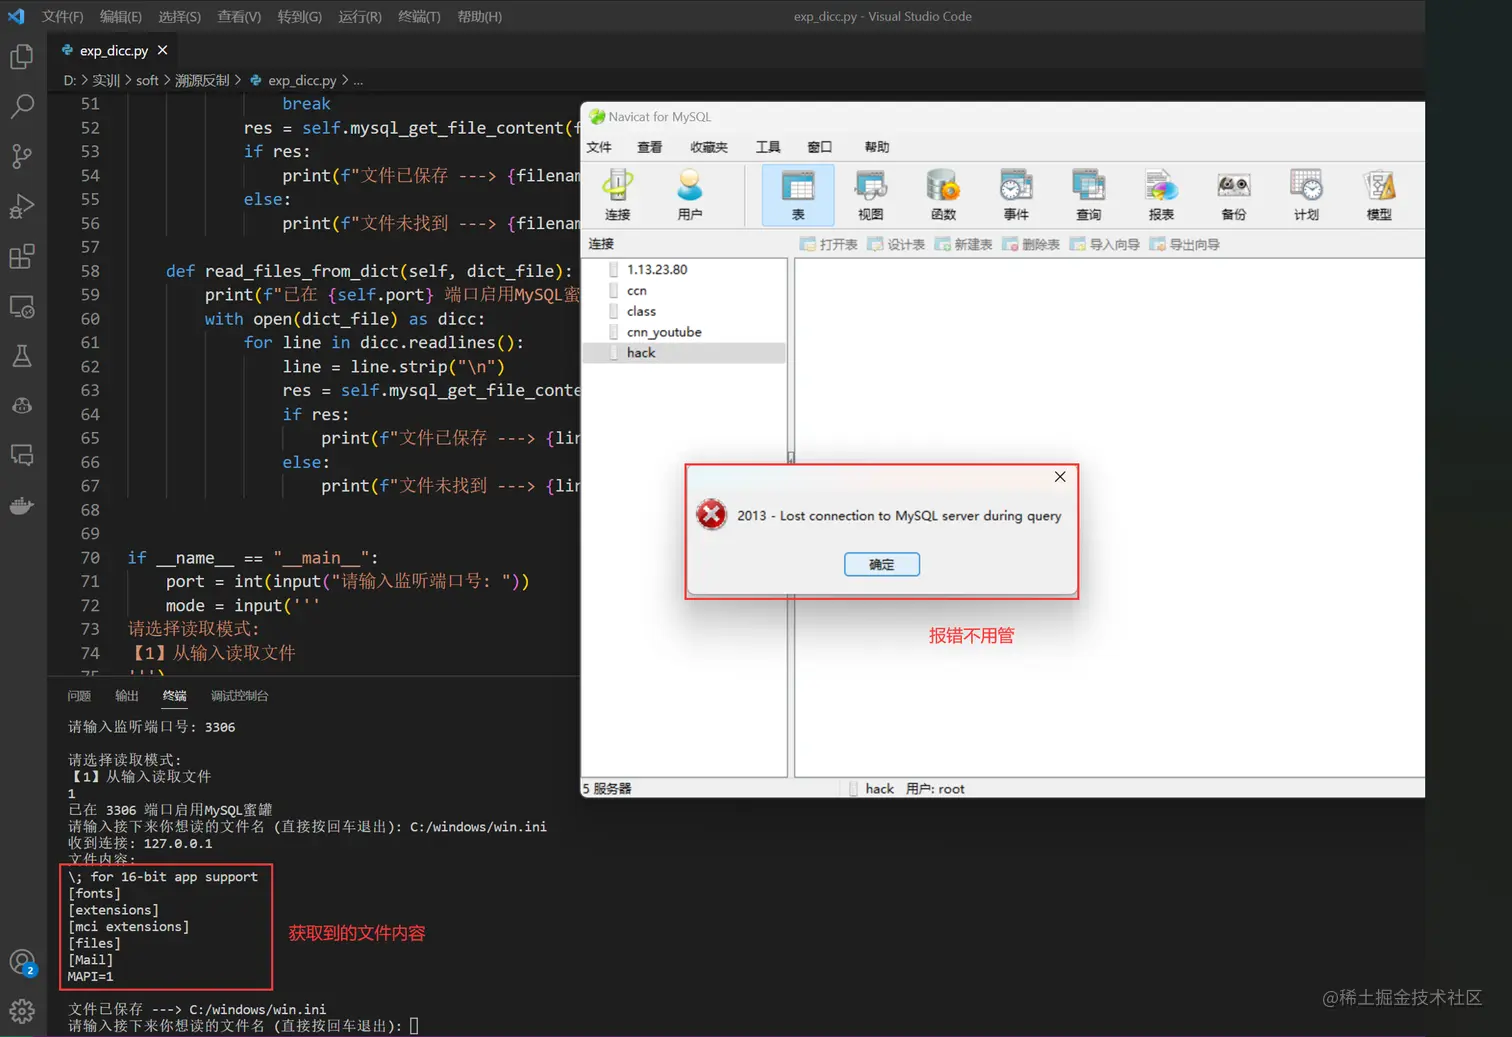Click the terminal input prompt line
Viewport: 1512px width, 1037px height.
(x=243, y=1026)
